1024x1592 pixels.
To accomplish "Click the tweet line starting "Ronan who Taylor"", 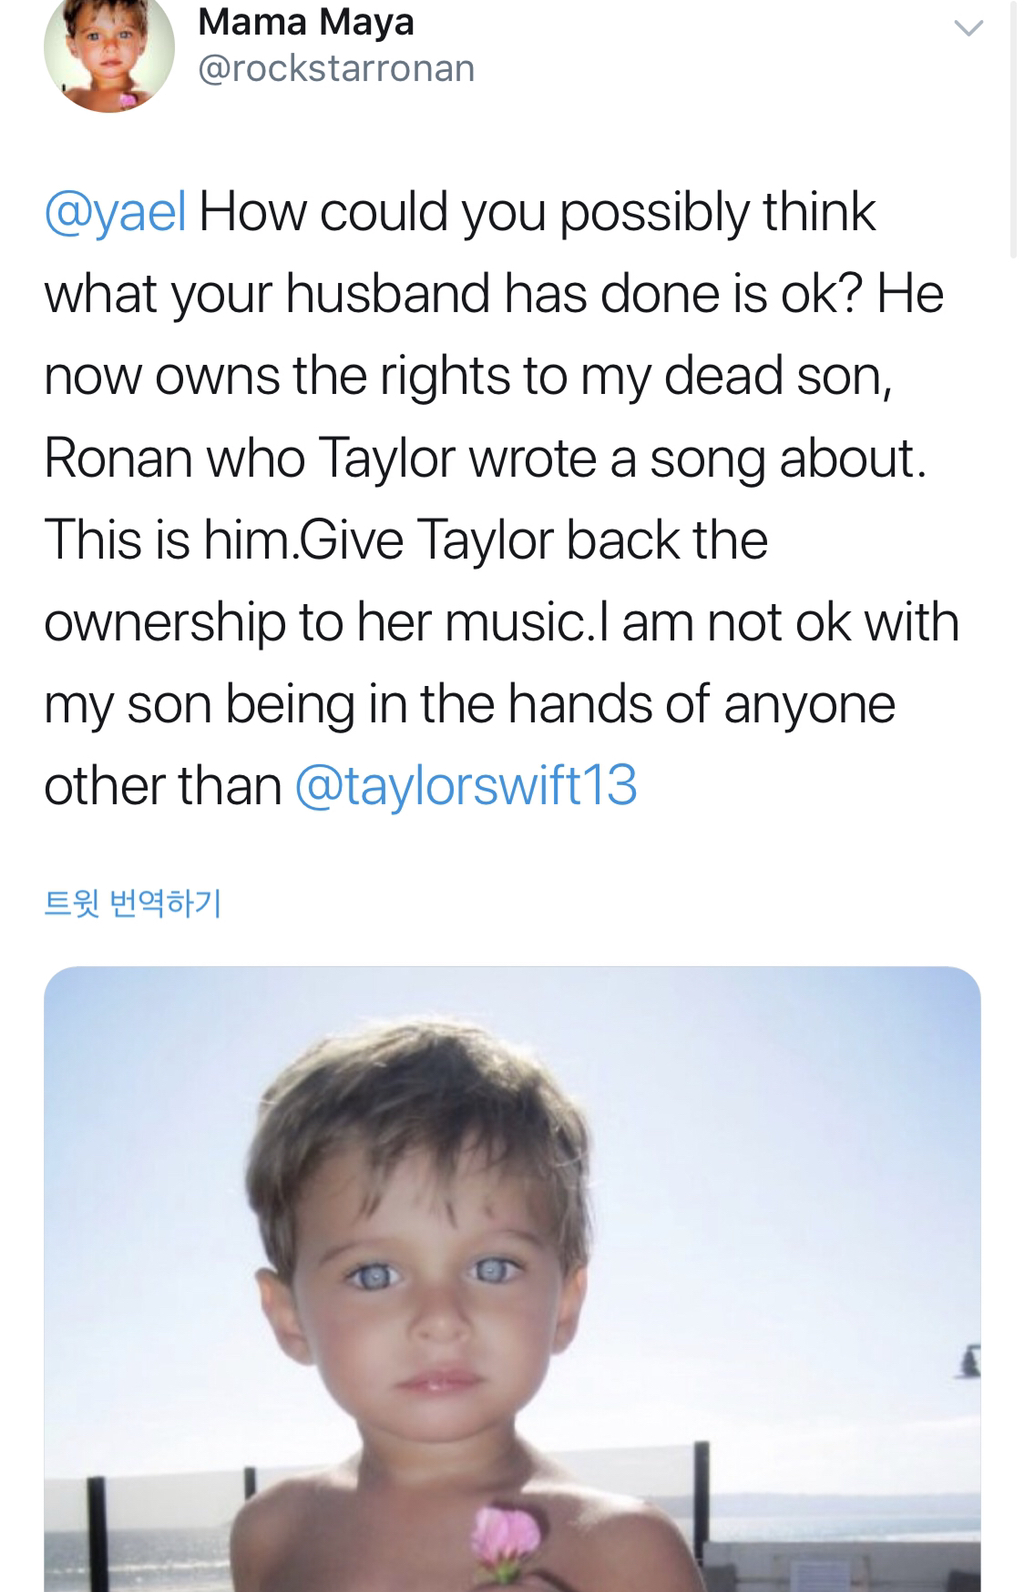I will tap(485, 458).
